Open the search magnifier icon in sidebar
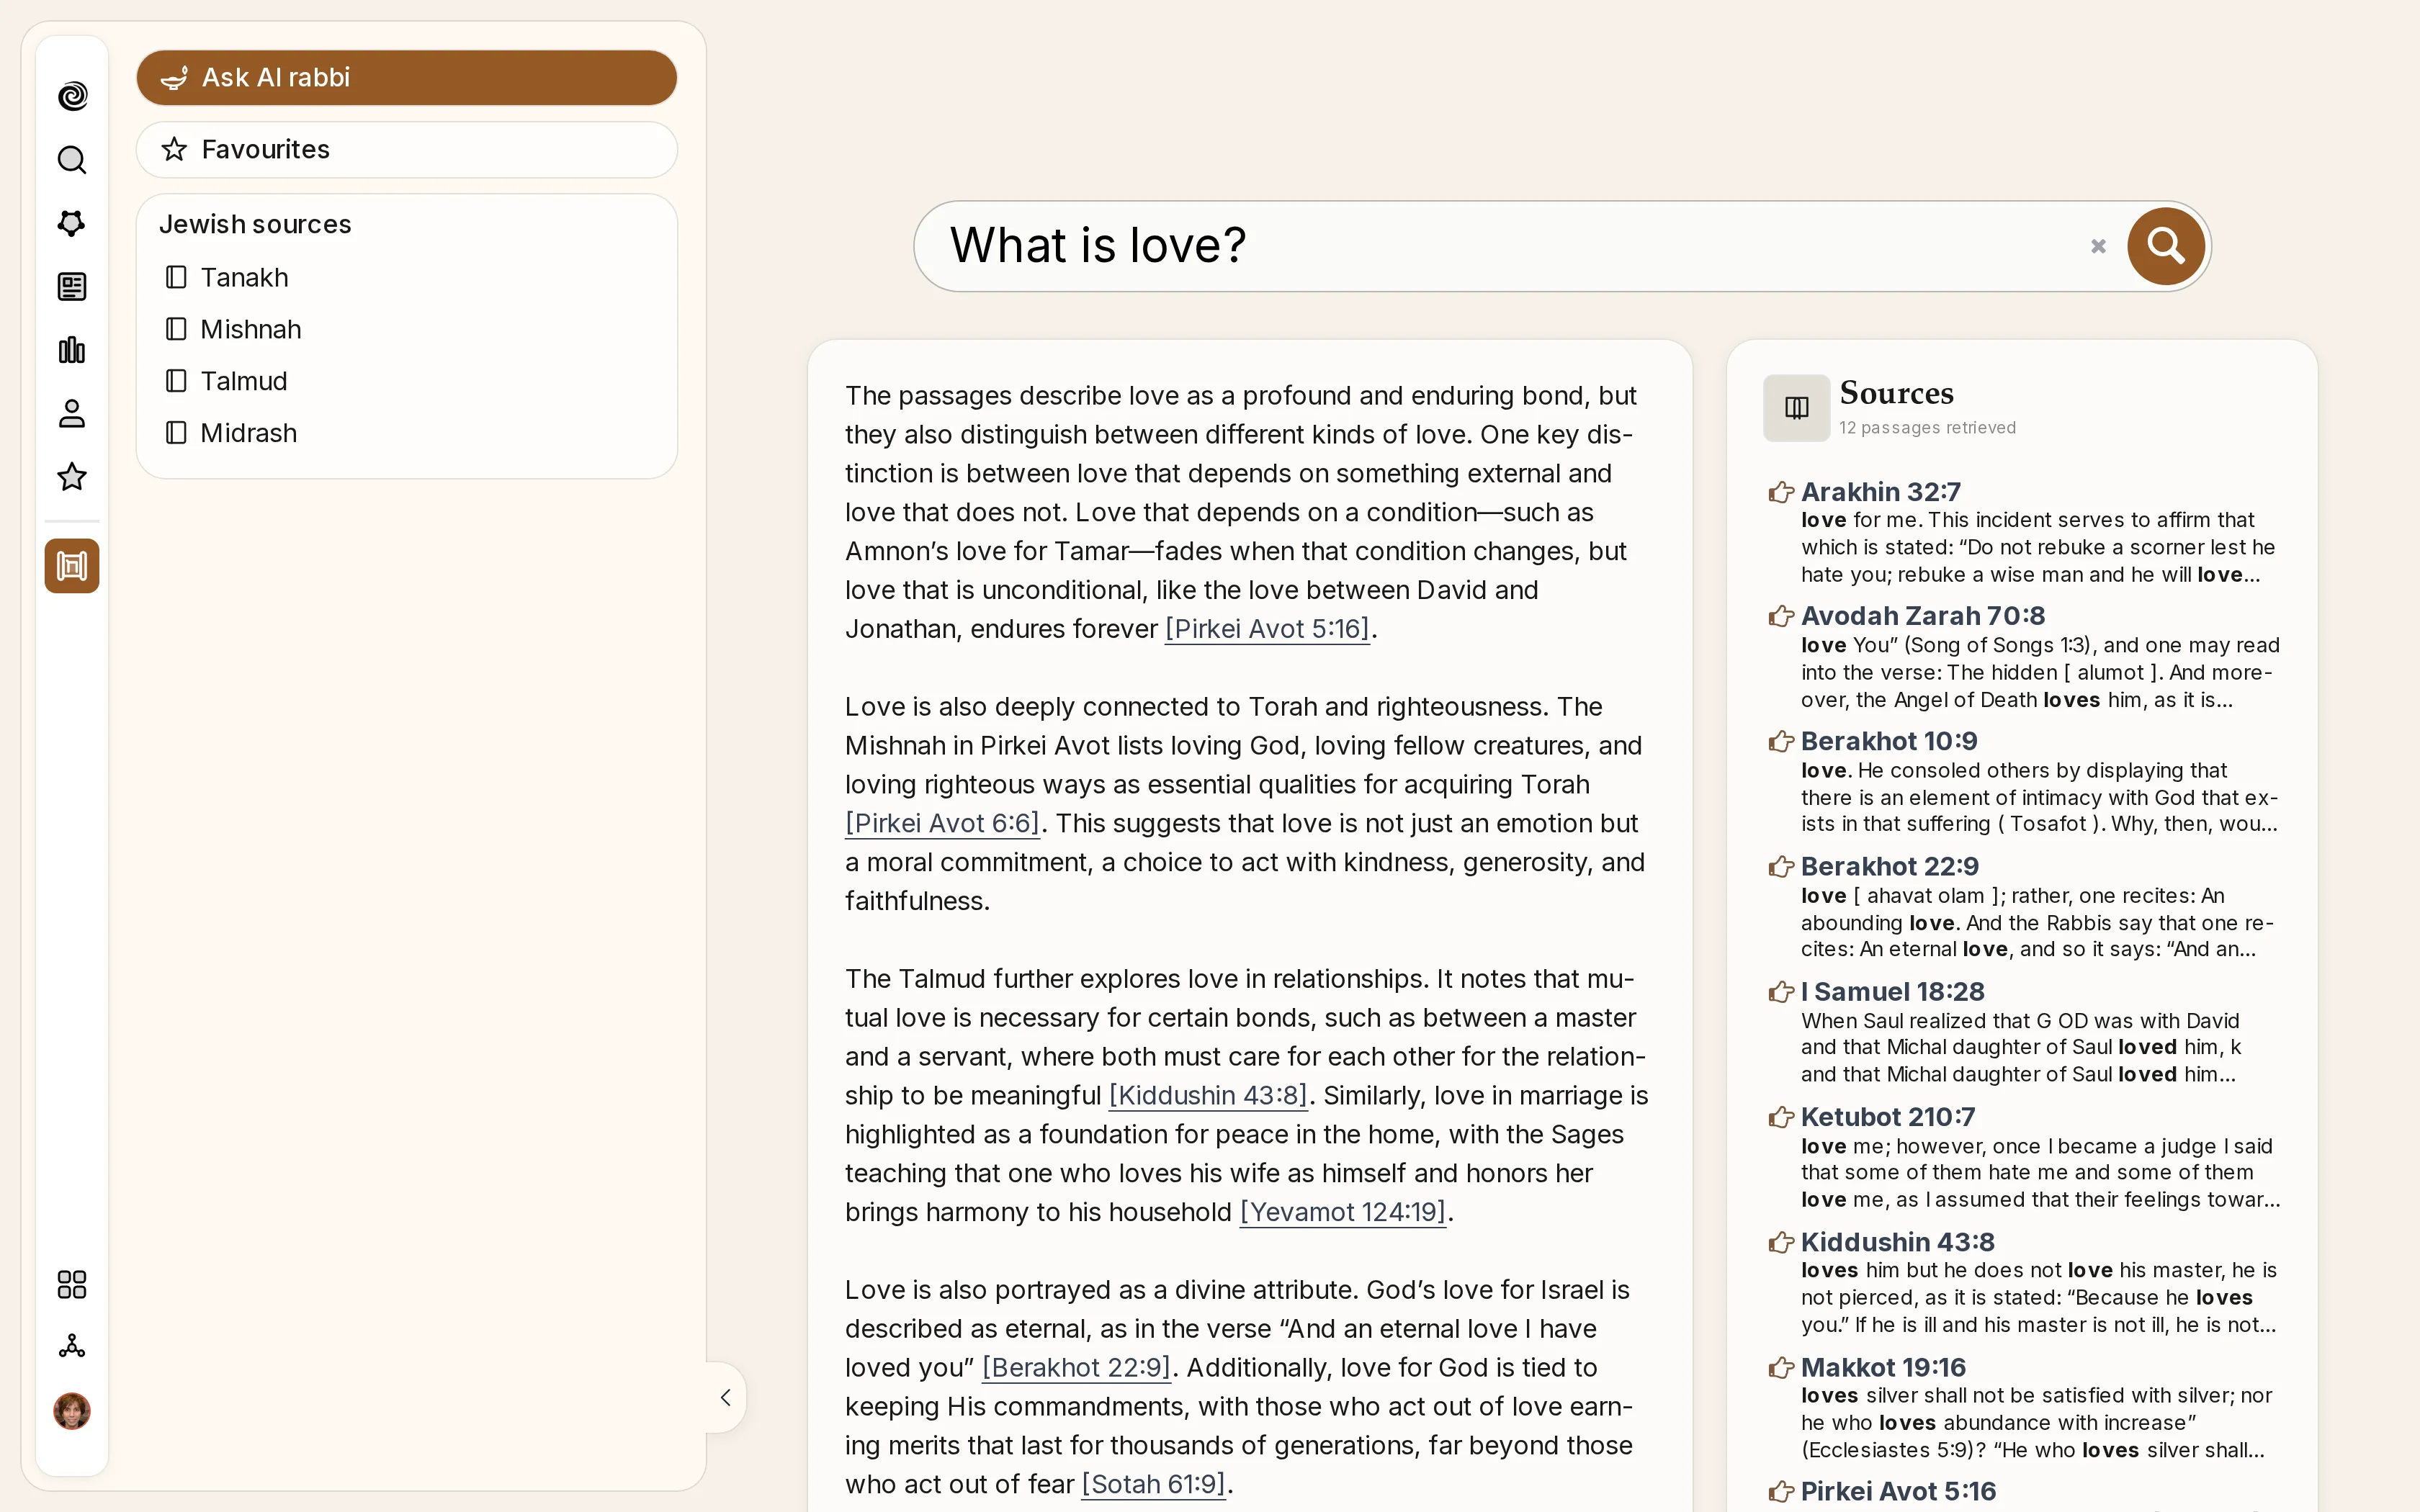Image resolution: width=2420 pixels, height=1512 pixels. pyautogui.click(x=72, y=160)
